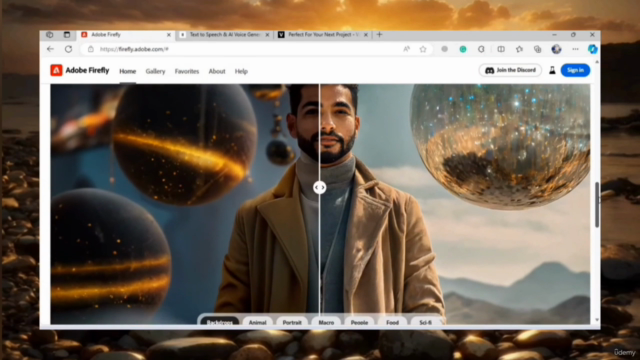Click Join the Discord button

tap(510, 70)
